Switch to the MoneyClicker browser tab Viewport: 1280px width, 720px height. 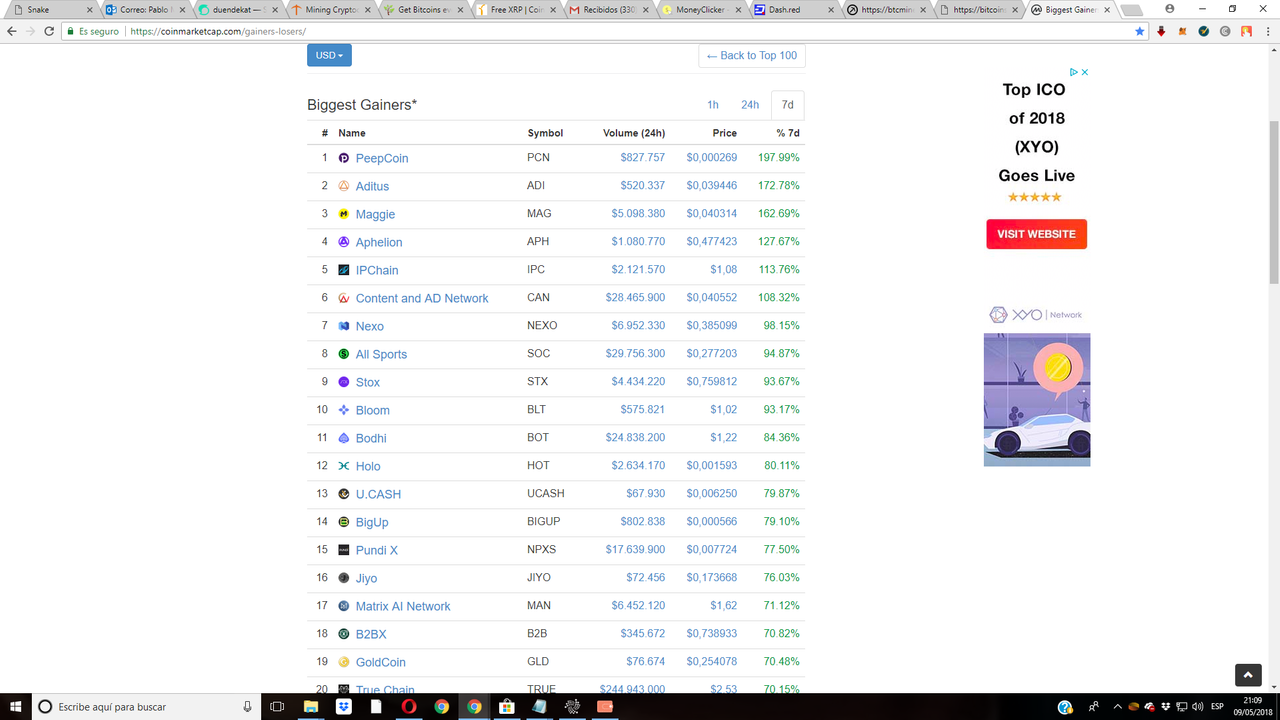click(701, 9)
